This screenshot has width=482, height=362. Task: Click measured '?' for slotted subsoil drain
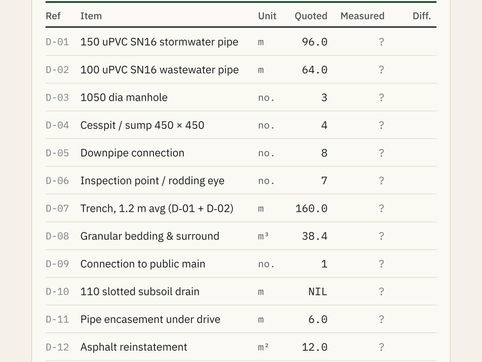coord(381,292)
